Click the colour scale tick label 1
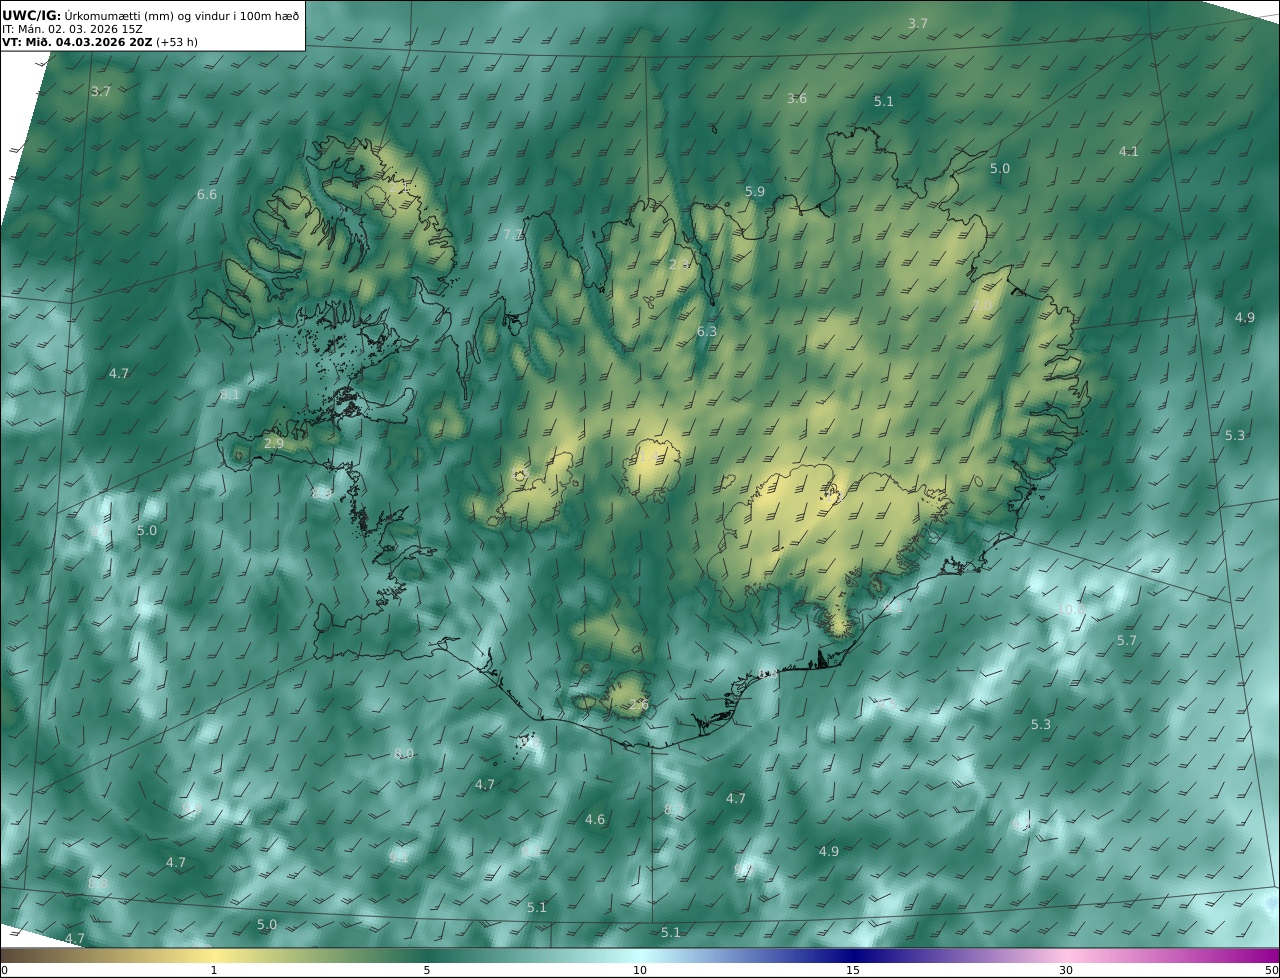 click(214, 970)
